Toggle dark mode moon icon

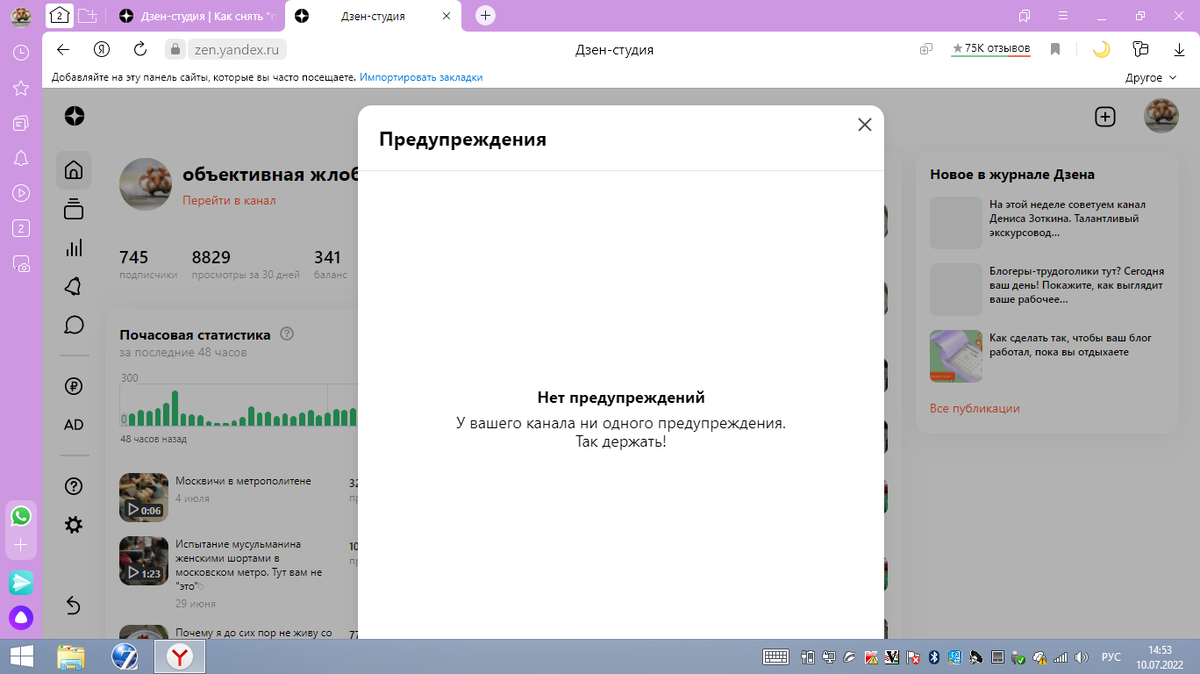[1101, 49]
